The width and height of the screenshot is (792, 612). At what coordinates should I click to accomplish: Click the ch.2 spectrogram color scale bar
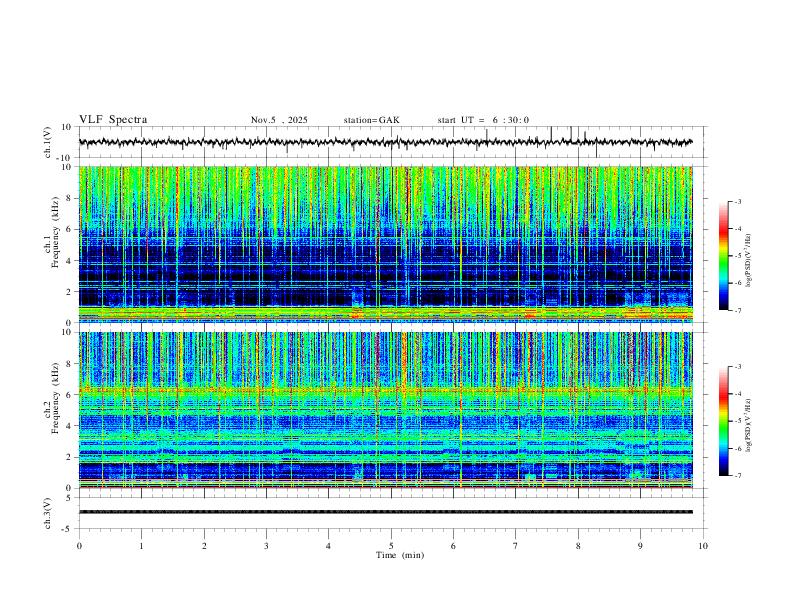[x=723, y=421]
